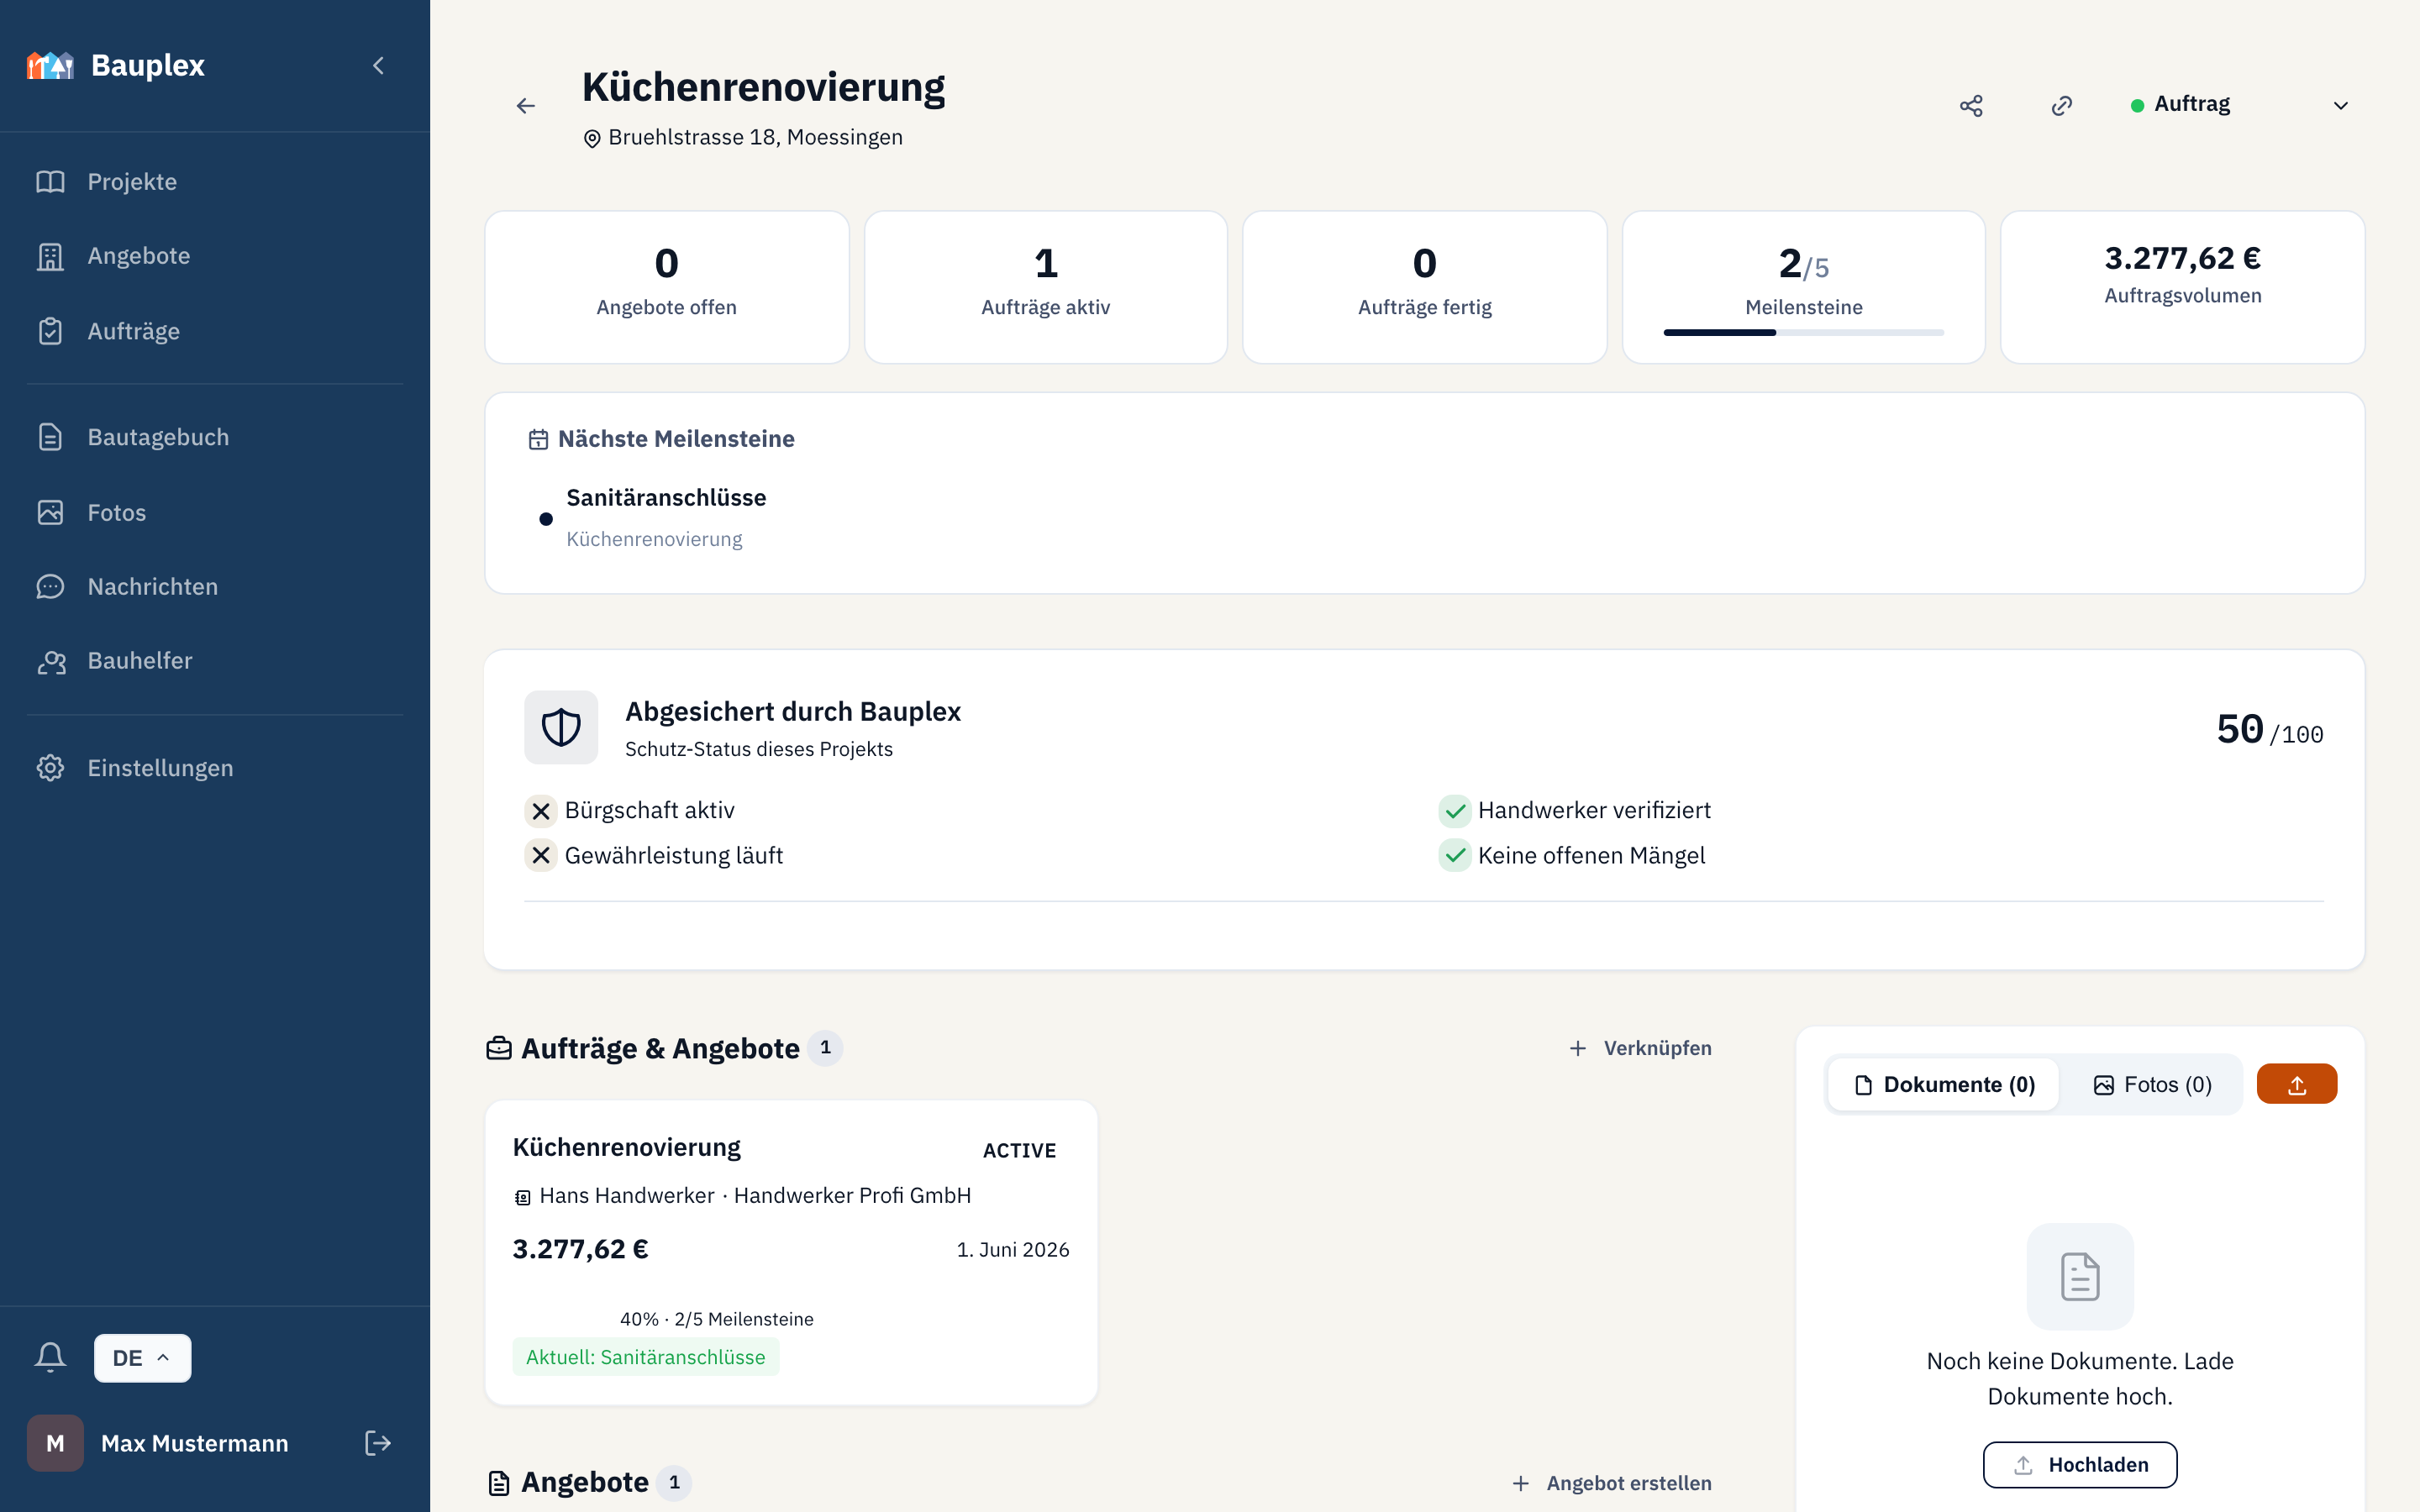The image size is (2420, 1512).
Task: Click the Angebote count badge 1
Action: (675, 1483)
